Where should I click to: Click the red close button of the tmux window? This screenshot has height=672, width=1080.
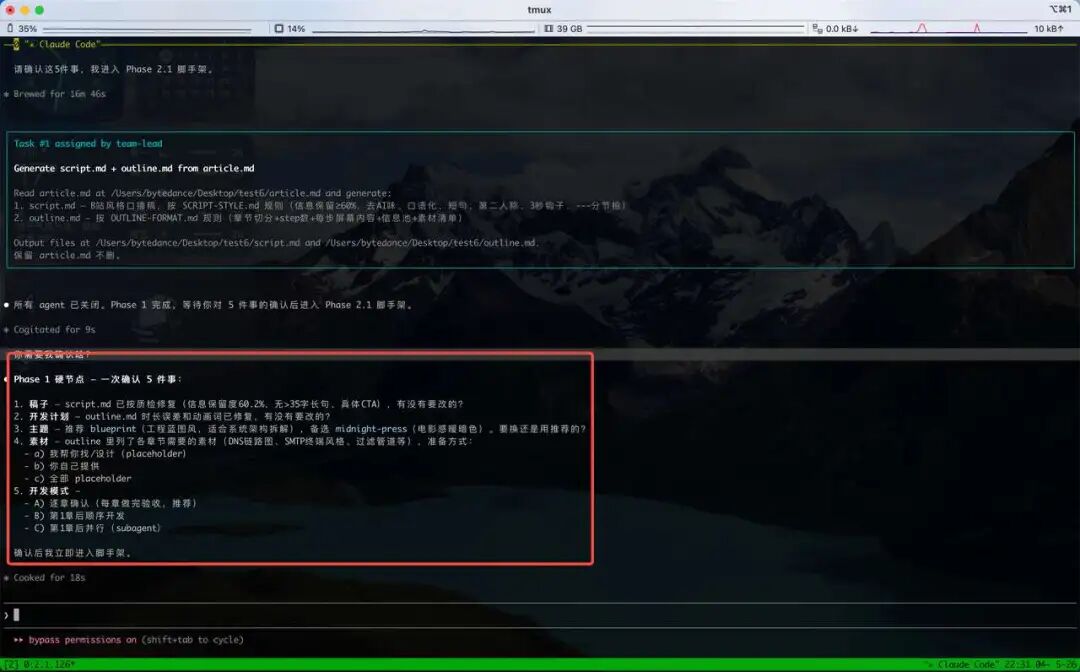click(10, 10)
